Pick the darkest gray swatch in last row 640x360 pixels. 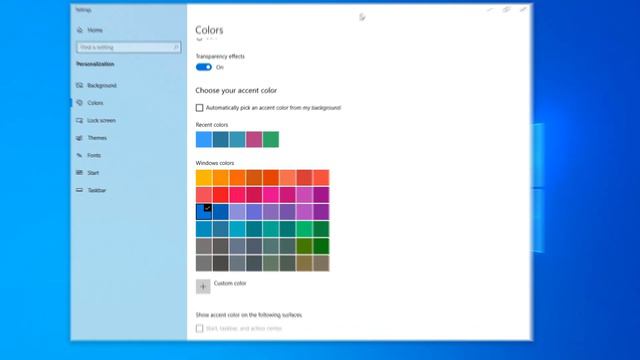tap(220, 263)
